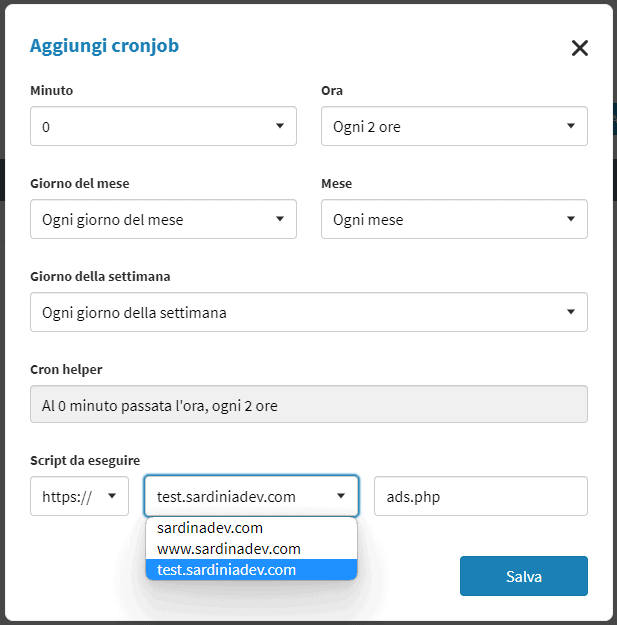The width and height of the screenshot is (617, 625).
Task: Choose www.sardinadev.com from the domain list
Action: point(229,549)
